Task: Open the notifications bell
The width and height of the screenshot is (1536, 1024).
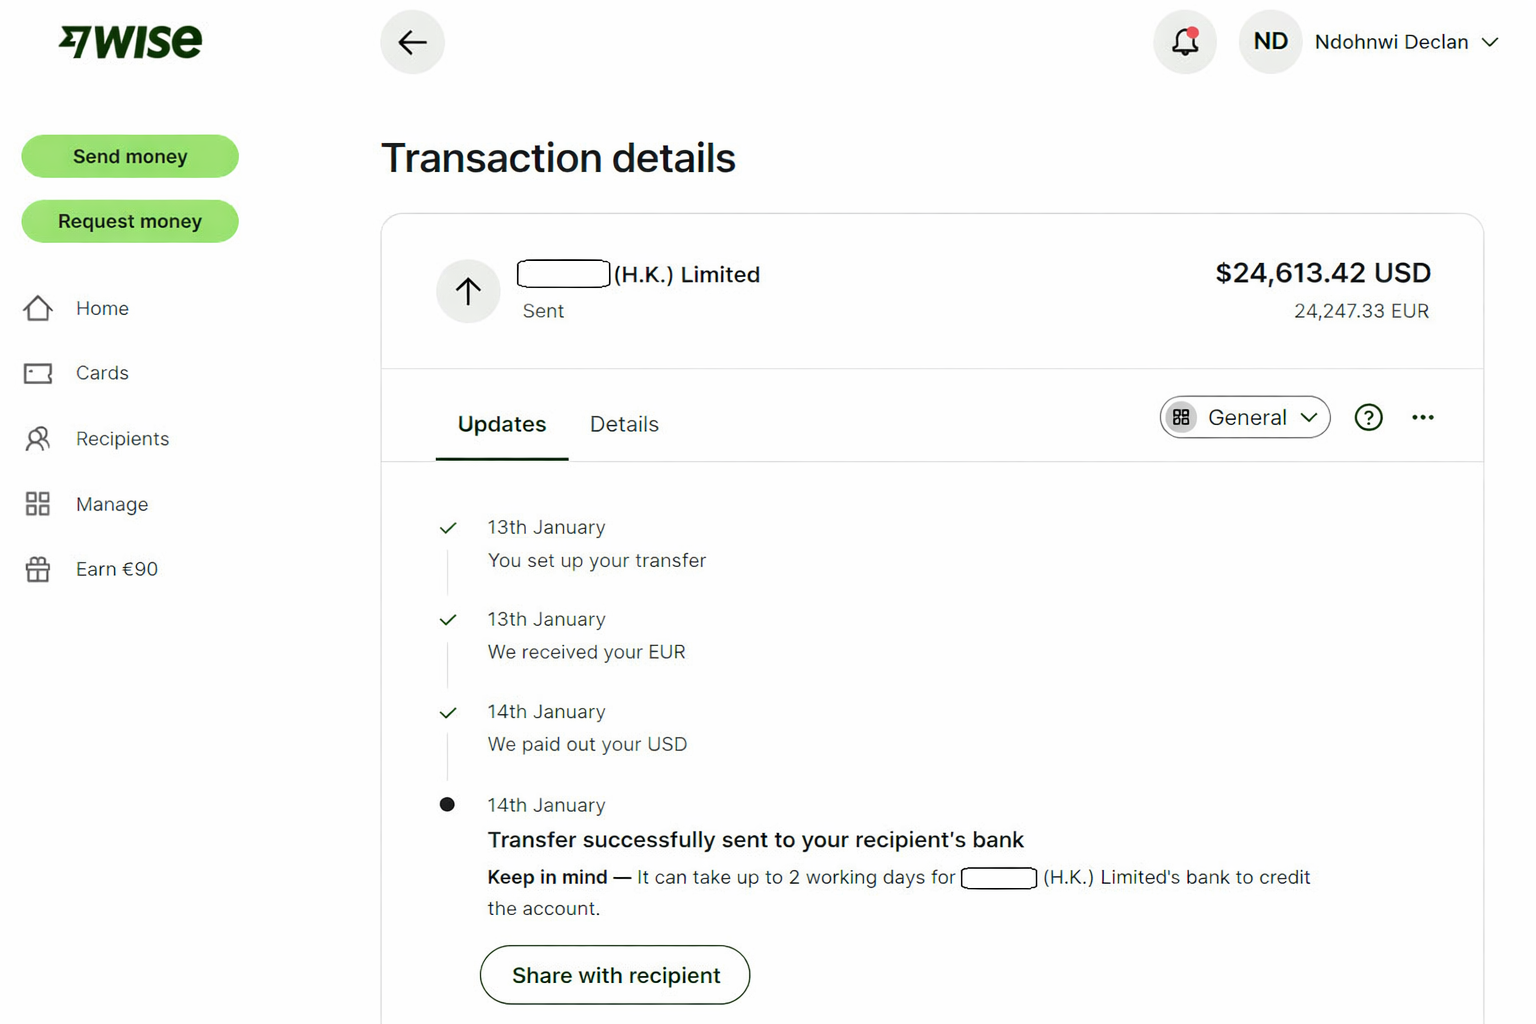Action: click(x=1184, y=41)
